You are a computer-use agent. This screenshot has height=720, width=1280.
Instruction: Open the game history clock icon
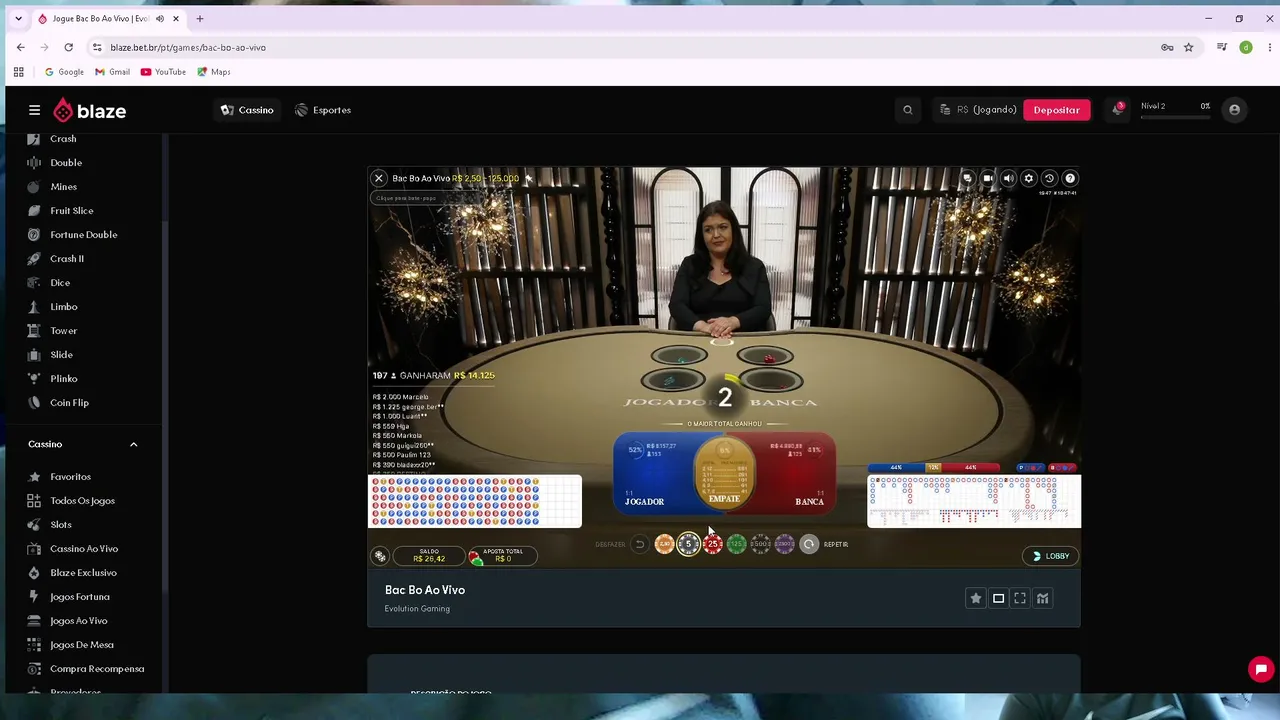pos(1049,178)
